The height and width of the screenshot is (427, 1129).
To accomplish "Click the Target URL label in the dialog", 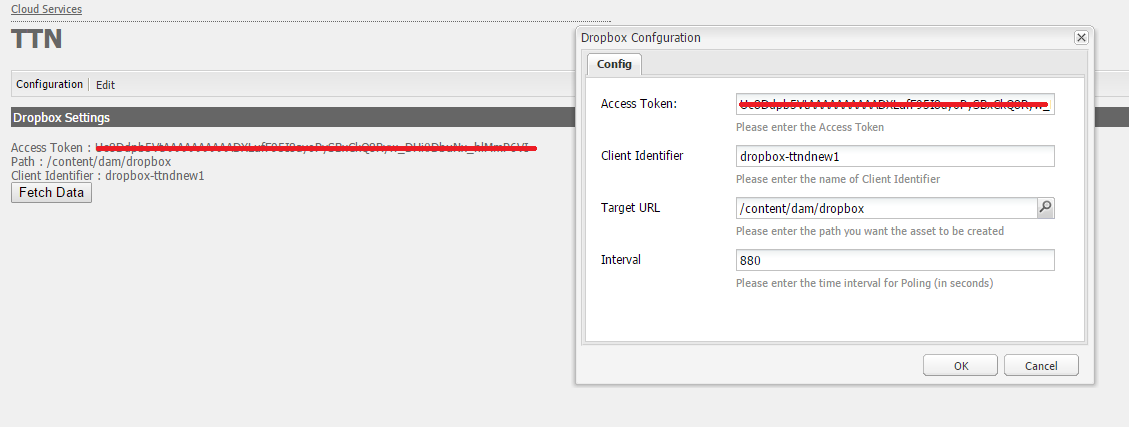I will 631,207.
